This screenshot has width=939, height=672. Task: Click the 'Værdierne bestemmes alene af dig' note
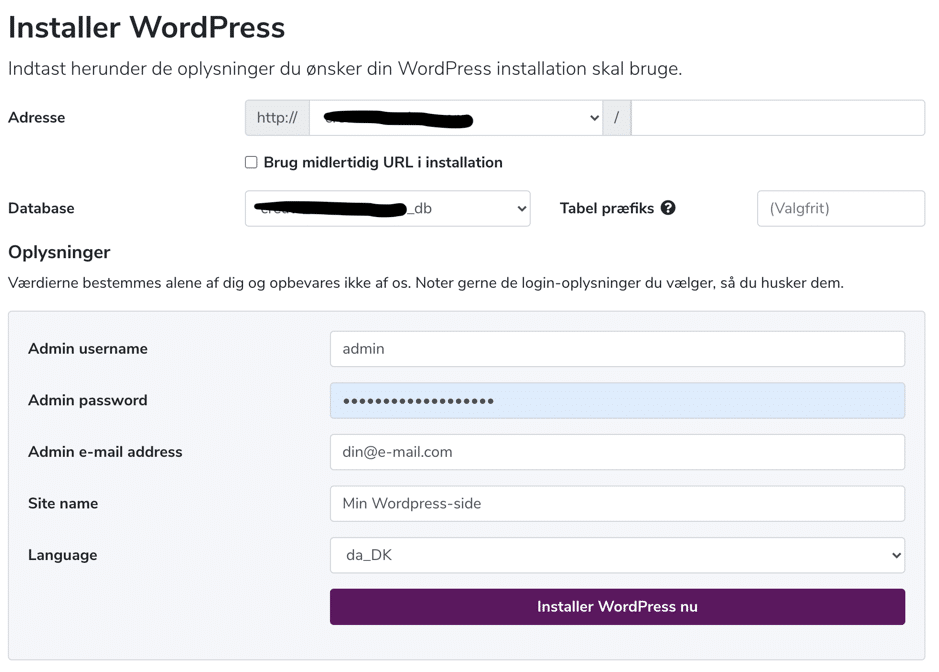pyautogui.click(x=426, y=283)
